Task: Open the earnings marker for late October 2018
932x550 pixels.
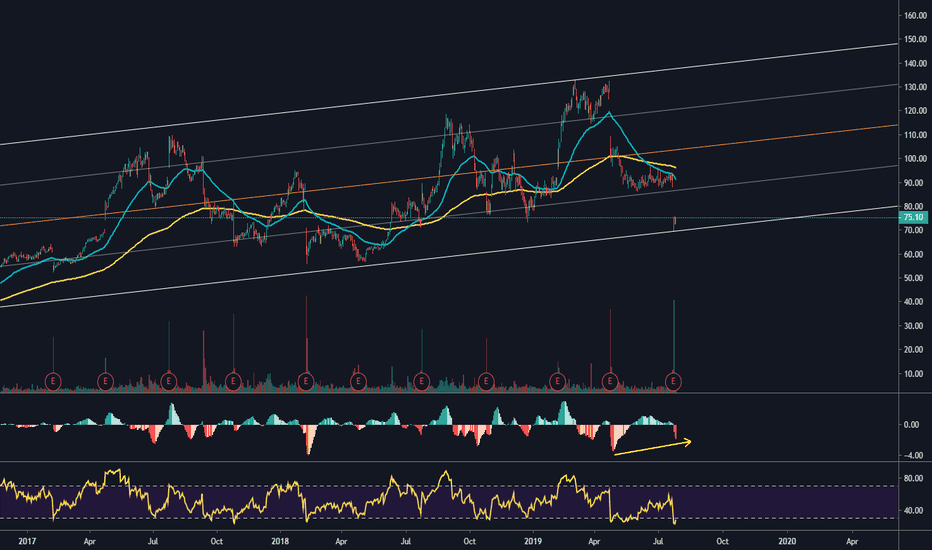Action: pos(486,381)
